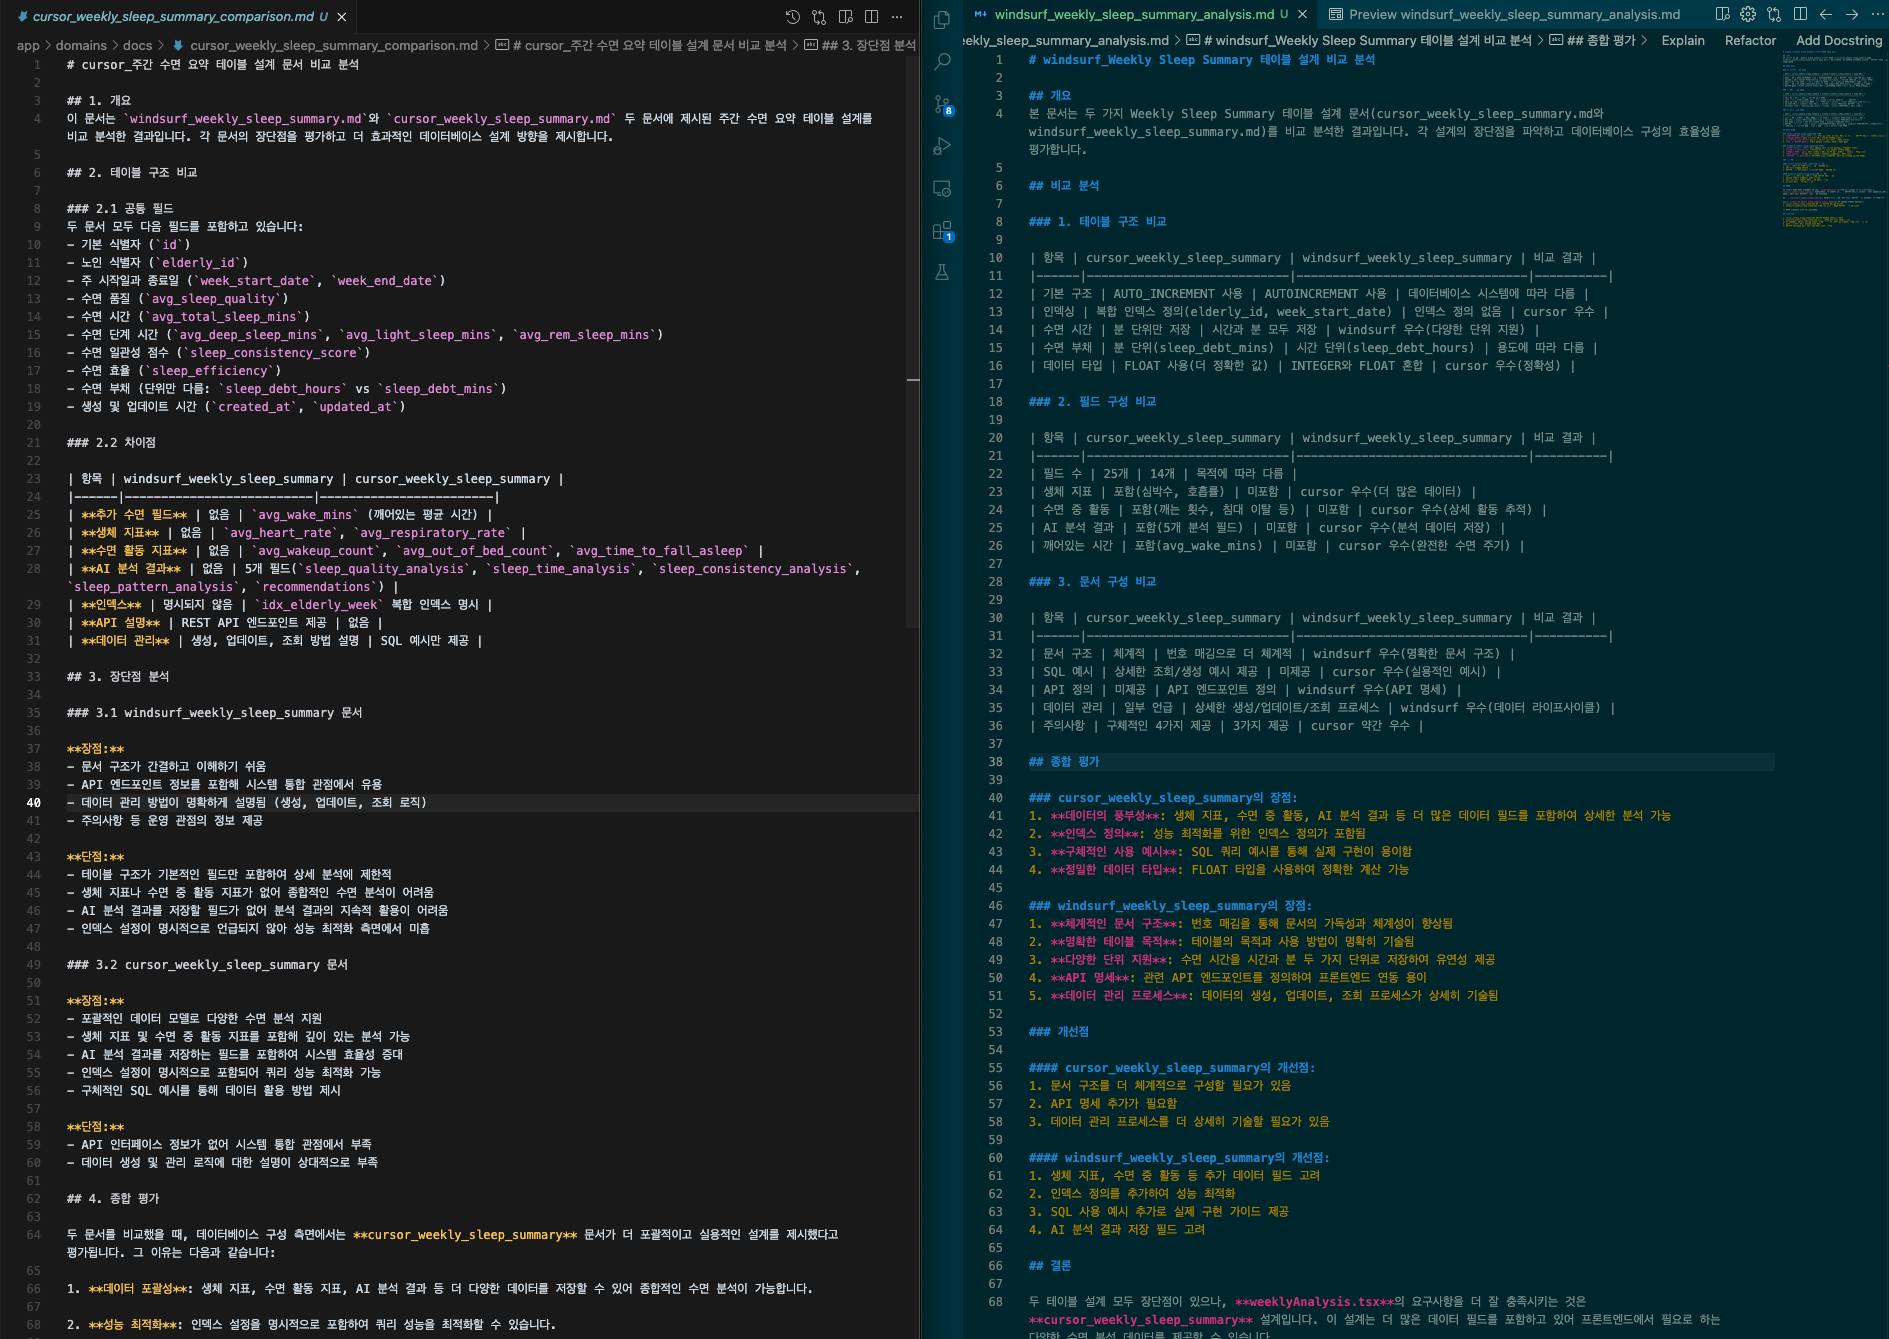Screen dimensions: 1889x1339
Task: Click '#### cursor_weekly_sleep_summary의 개선점:' heading
Action: pos(1172,1067)
